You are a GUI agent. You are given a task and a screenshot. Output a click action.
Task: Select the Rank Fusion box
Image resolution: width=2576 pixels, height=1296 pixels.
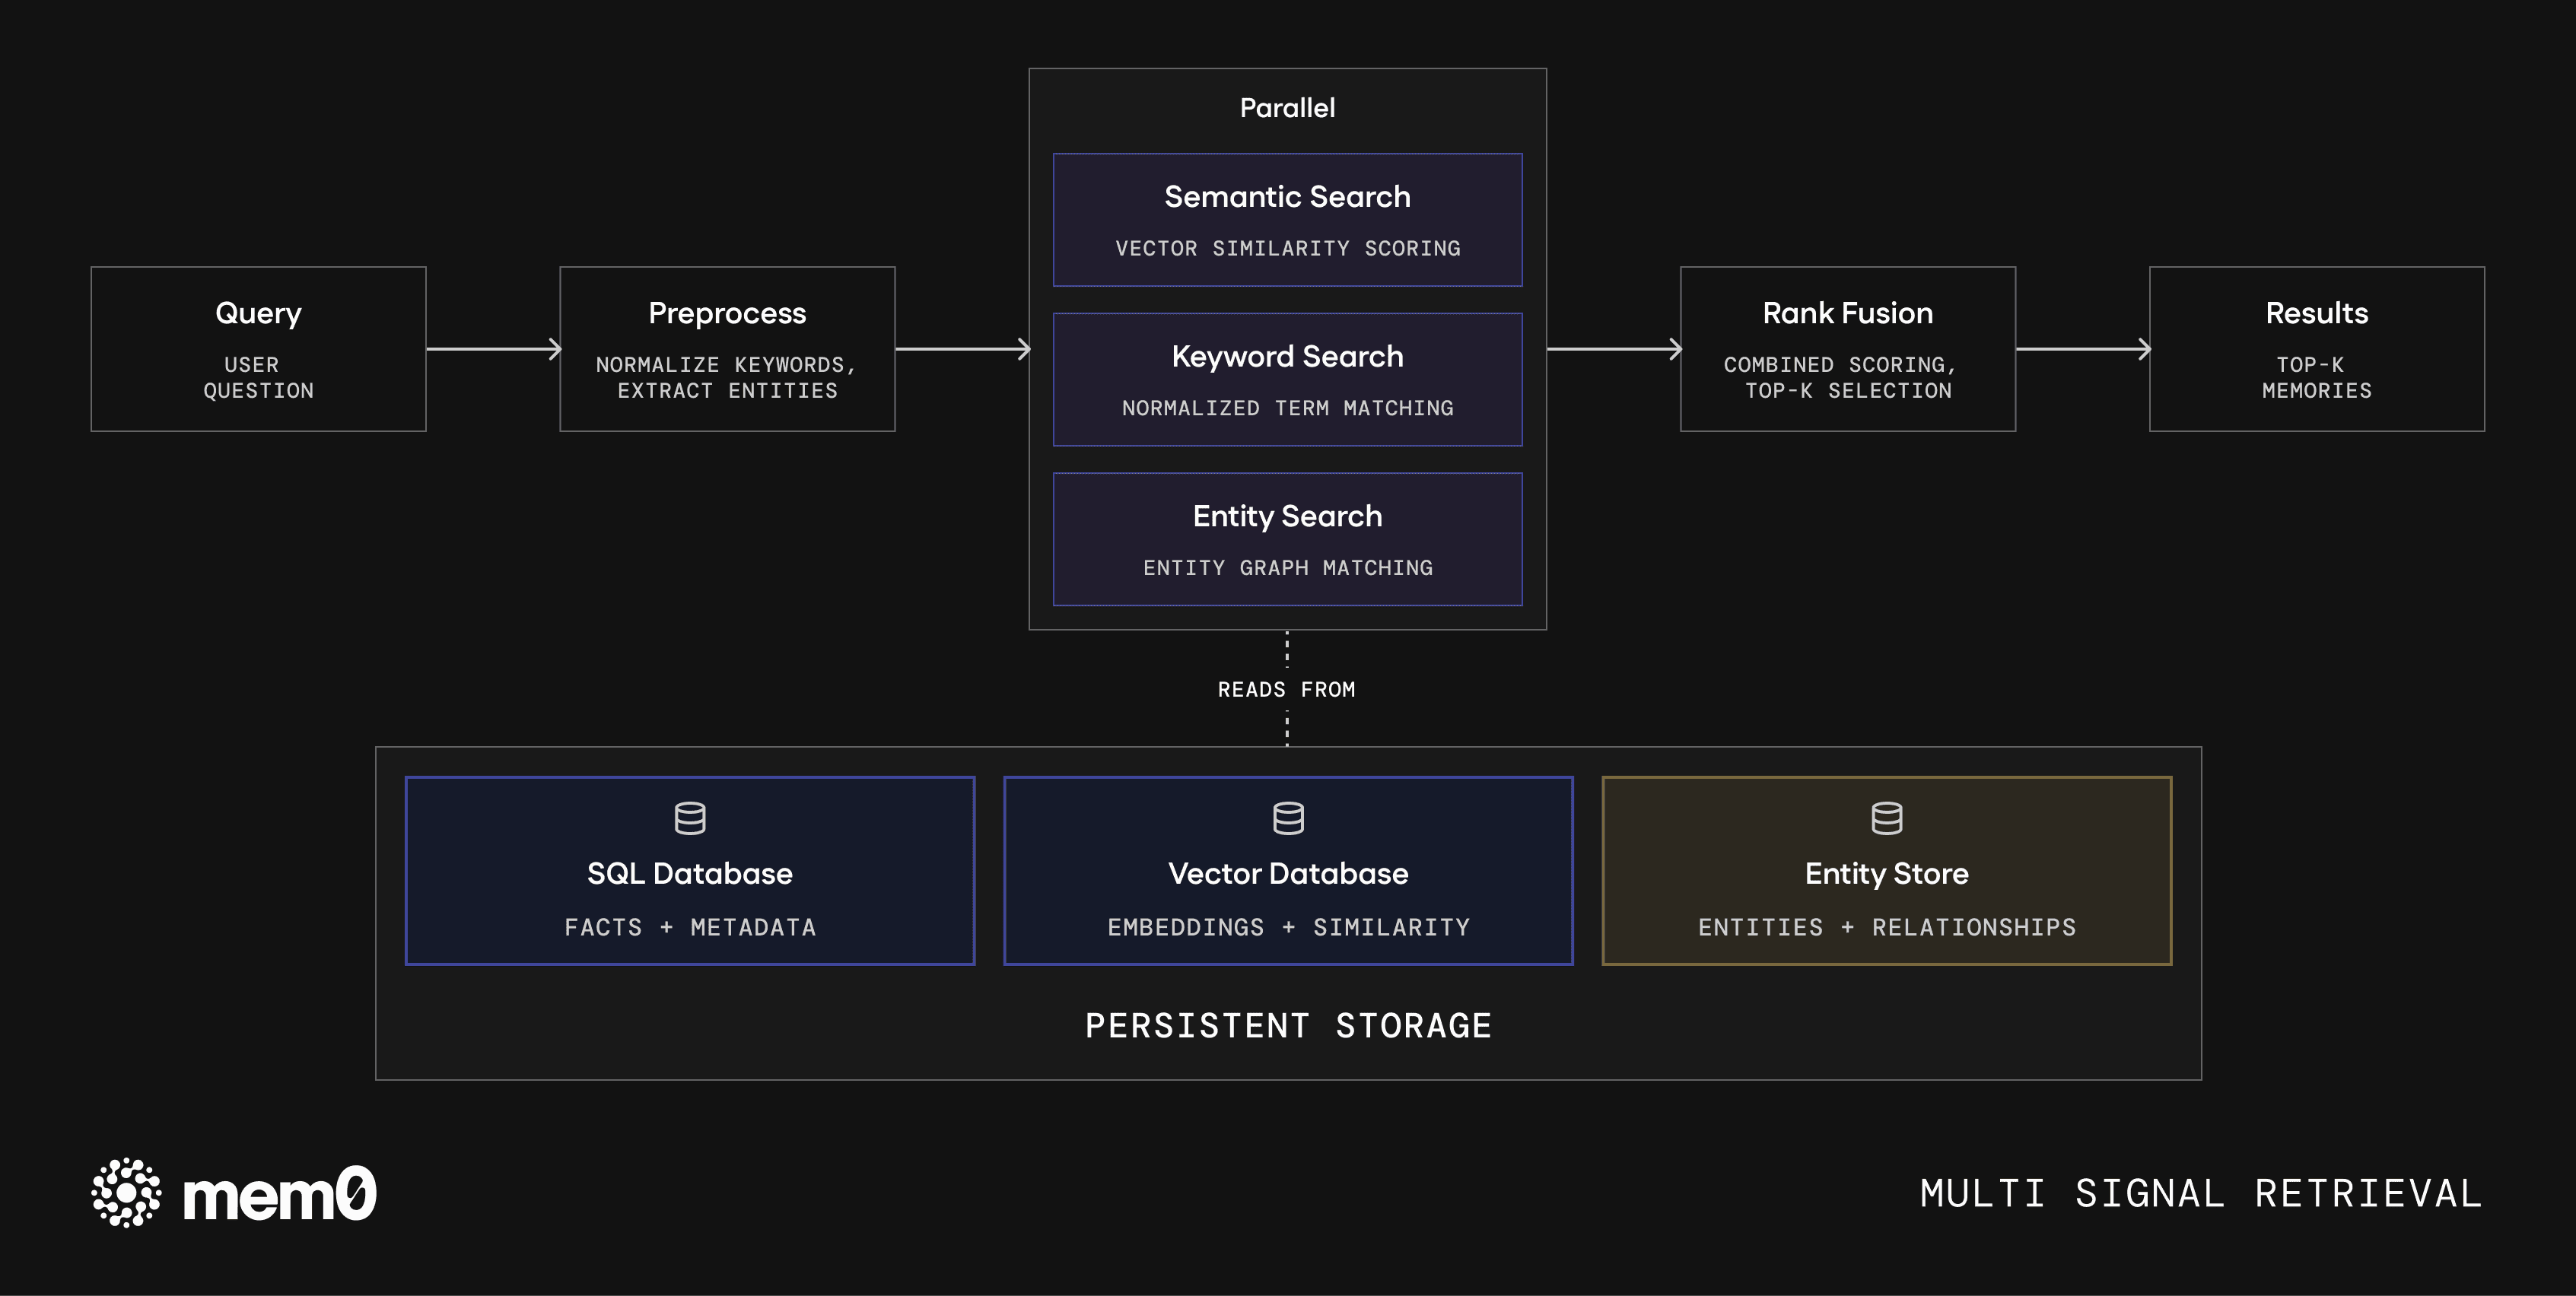pos(1847,349)
